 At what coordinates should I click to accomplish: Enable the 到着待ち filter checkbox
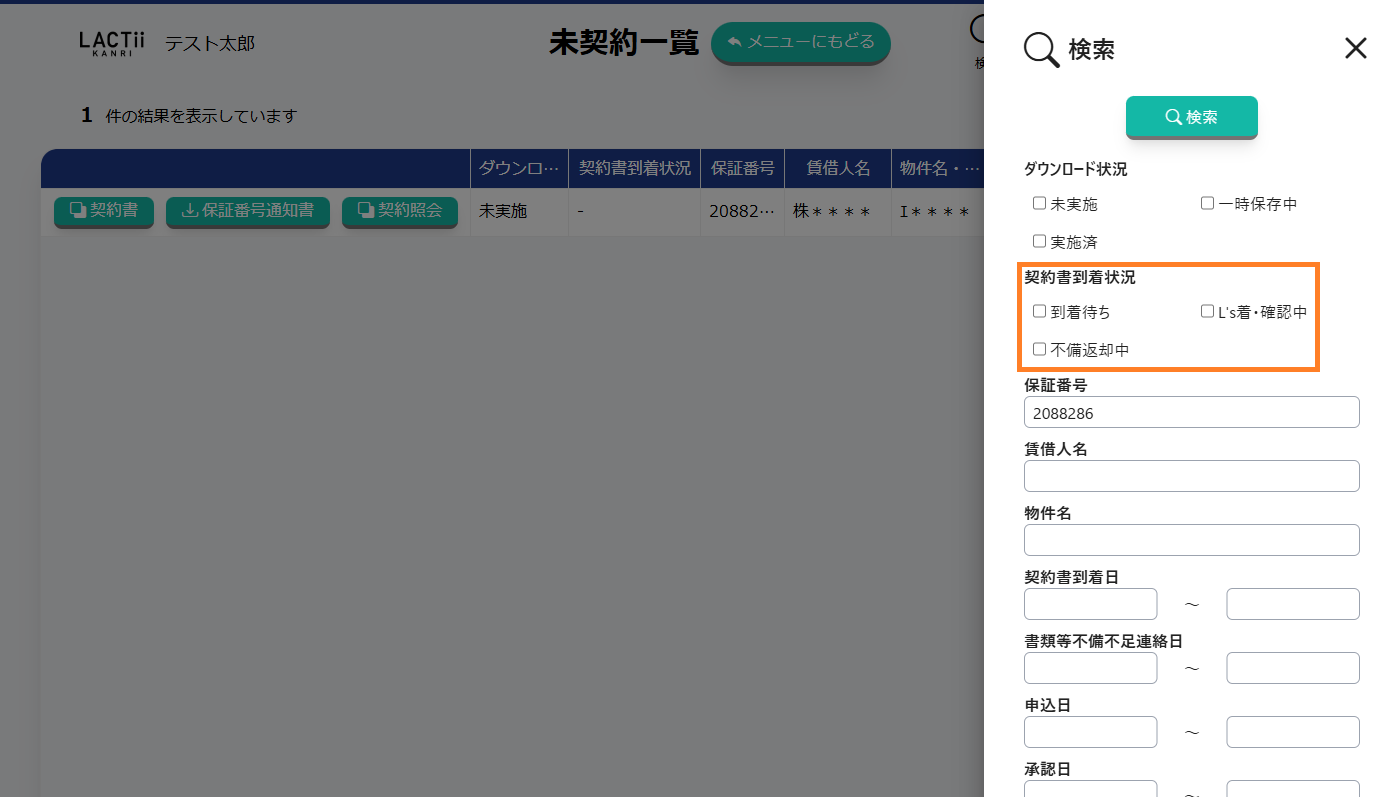tap(1040, 311)
